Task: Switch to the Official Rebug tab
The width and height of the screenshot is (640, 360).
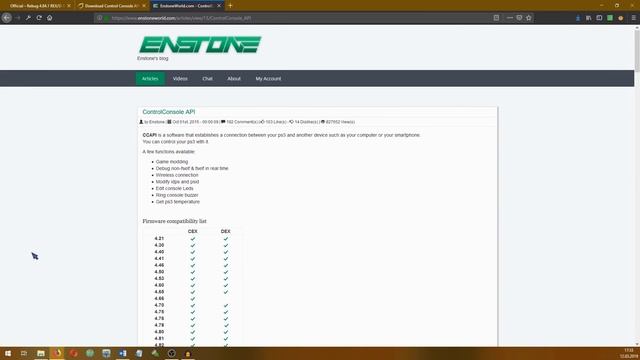Action: (x=36, y=6)
